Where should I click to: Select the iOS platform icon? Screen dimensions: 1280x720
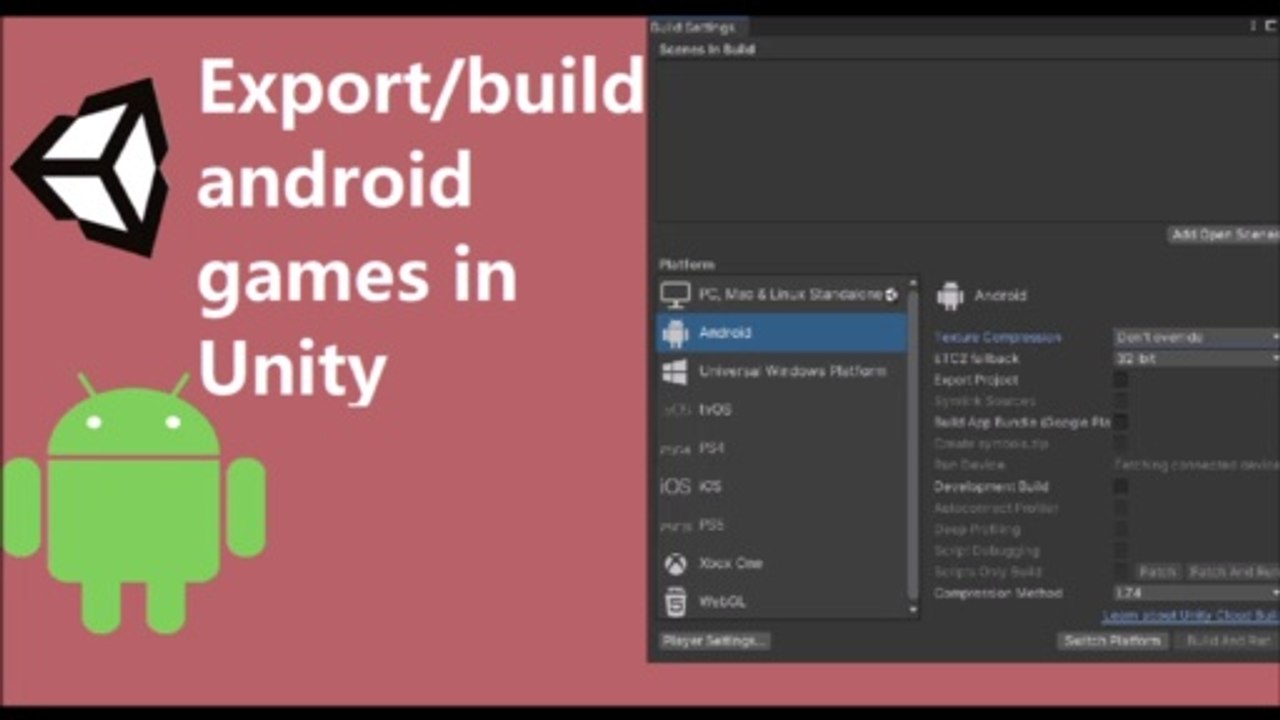[x=676, y=487]
